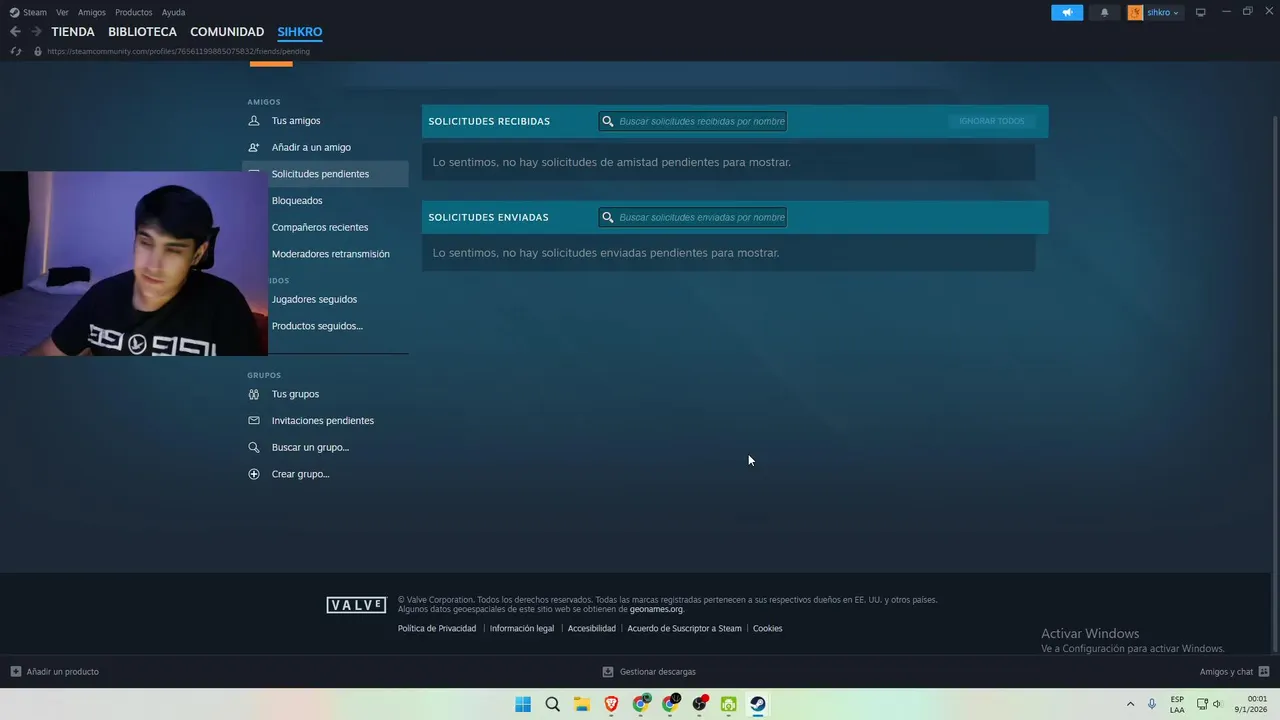The image size is (1280, 720).
Task: Show hidden tray icons chevron
Action: click(x=1131, y=704)
